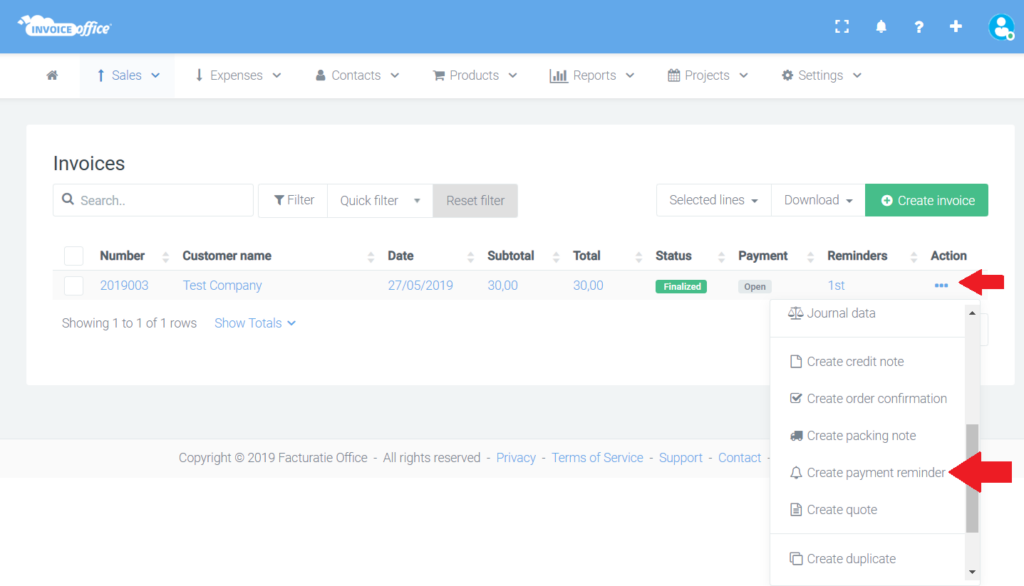The image size is (1024, 586).
Task: Expand the Products menu
Action: pos(475,75)
